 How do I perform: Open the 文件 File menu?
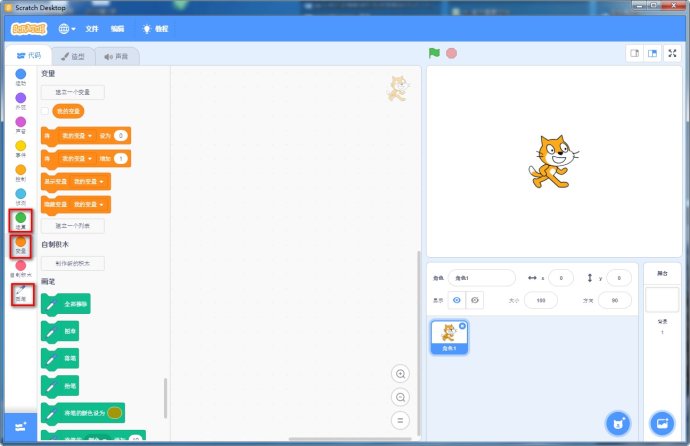coord(92,29)
